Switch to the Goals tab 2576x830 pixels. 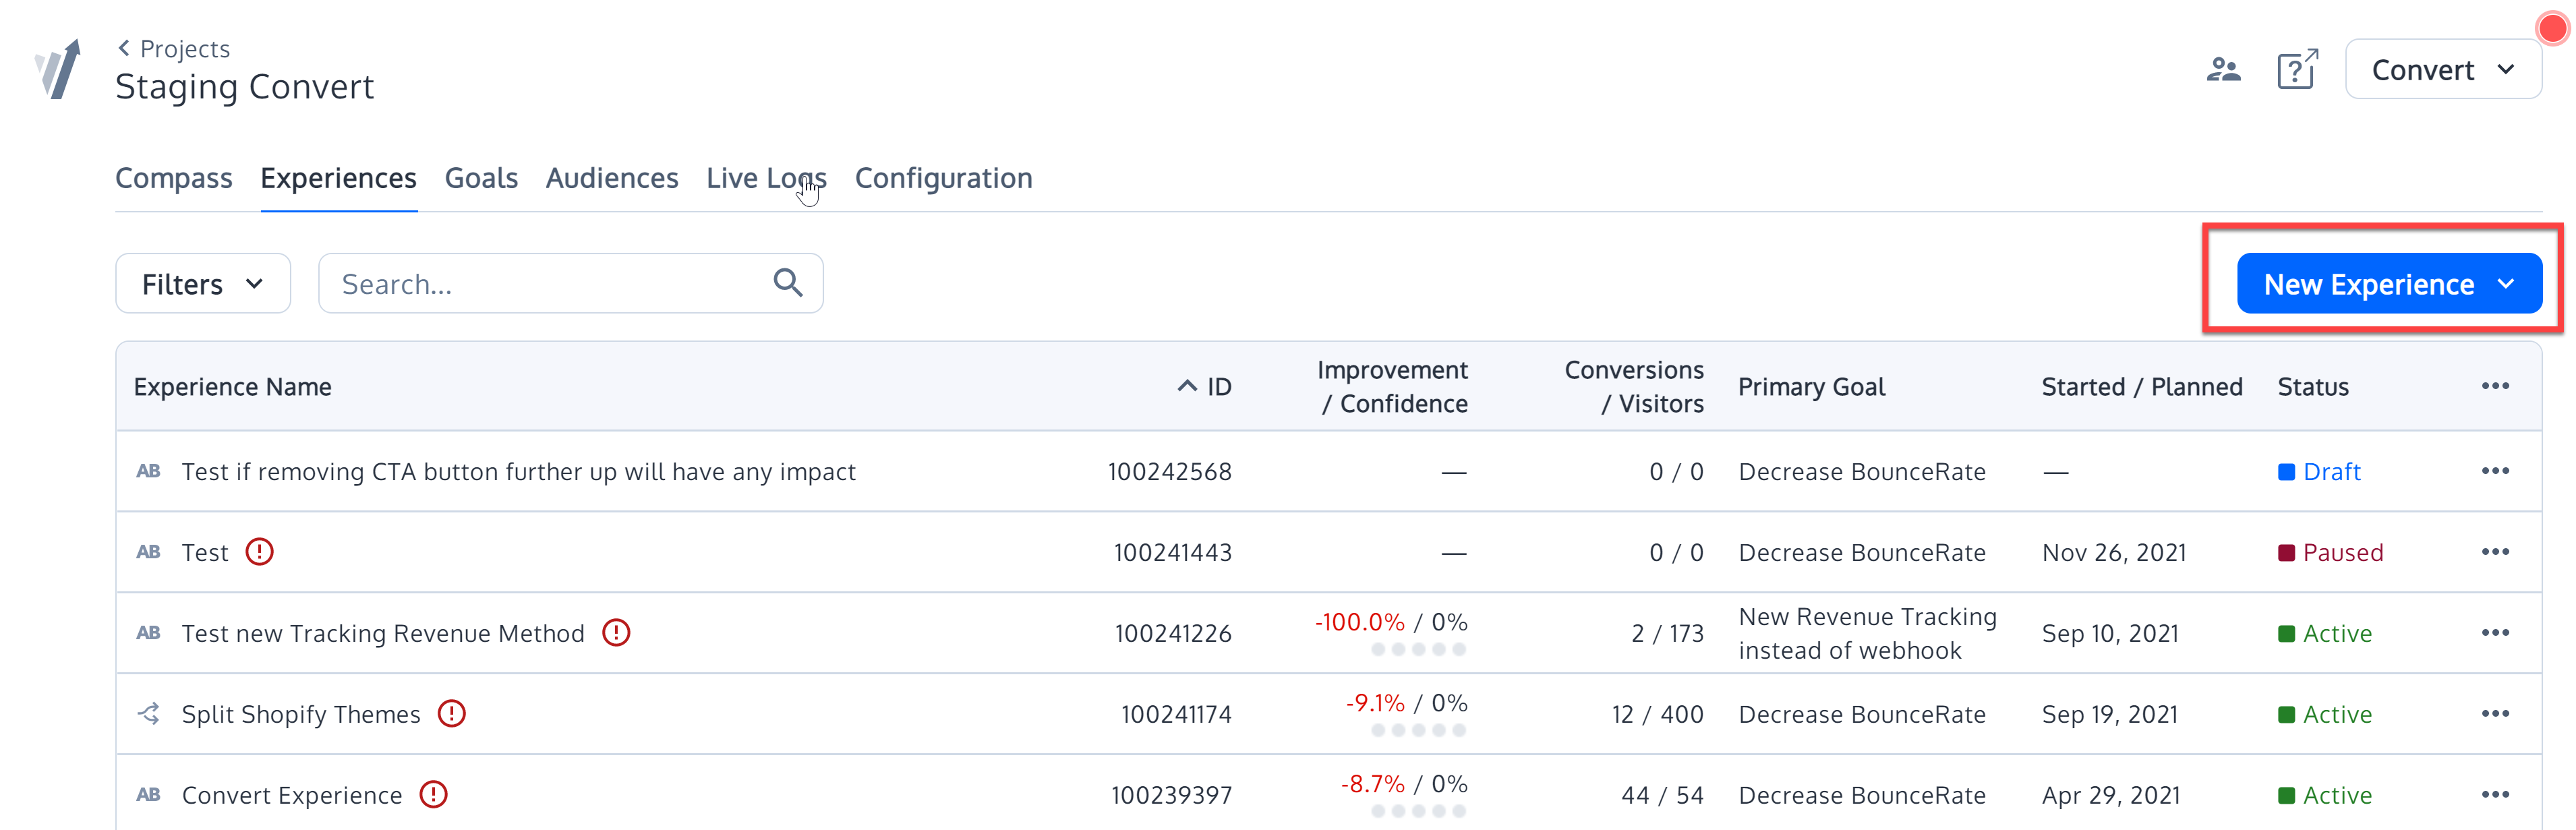click(x=481, y=178)
